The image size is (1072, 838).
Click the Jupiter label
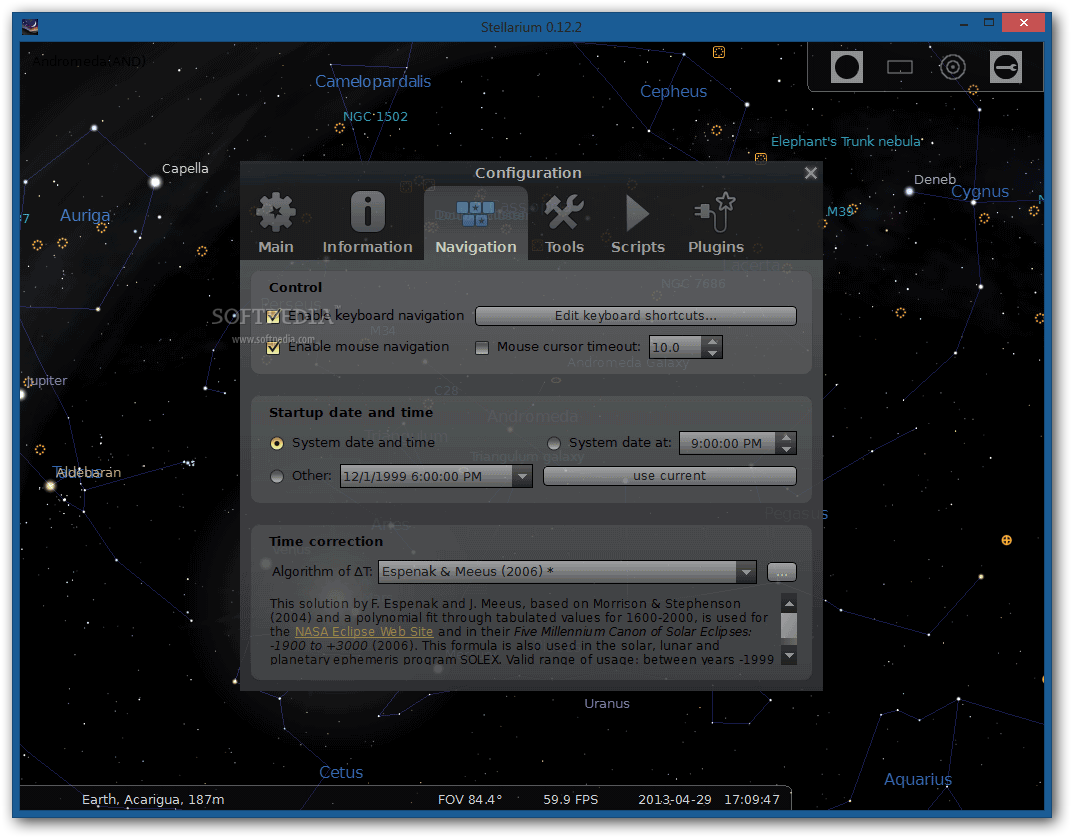(x=46, y=381)
